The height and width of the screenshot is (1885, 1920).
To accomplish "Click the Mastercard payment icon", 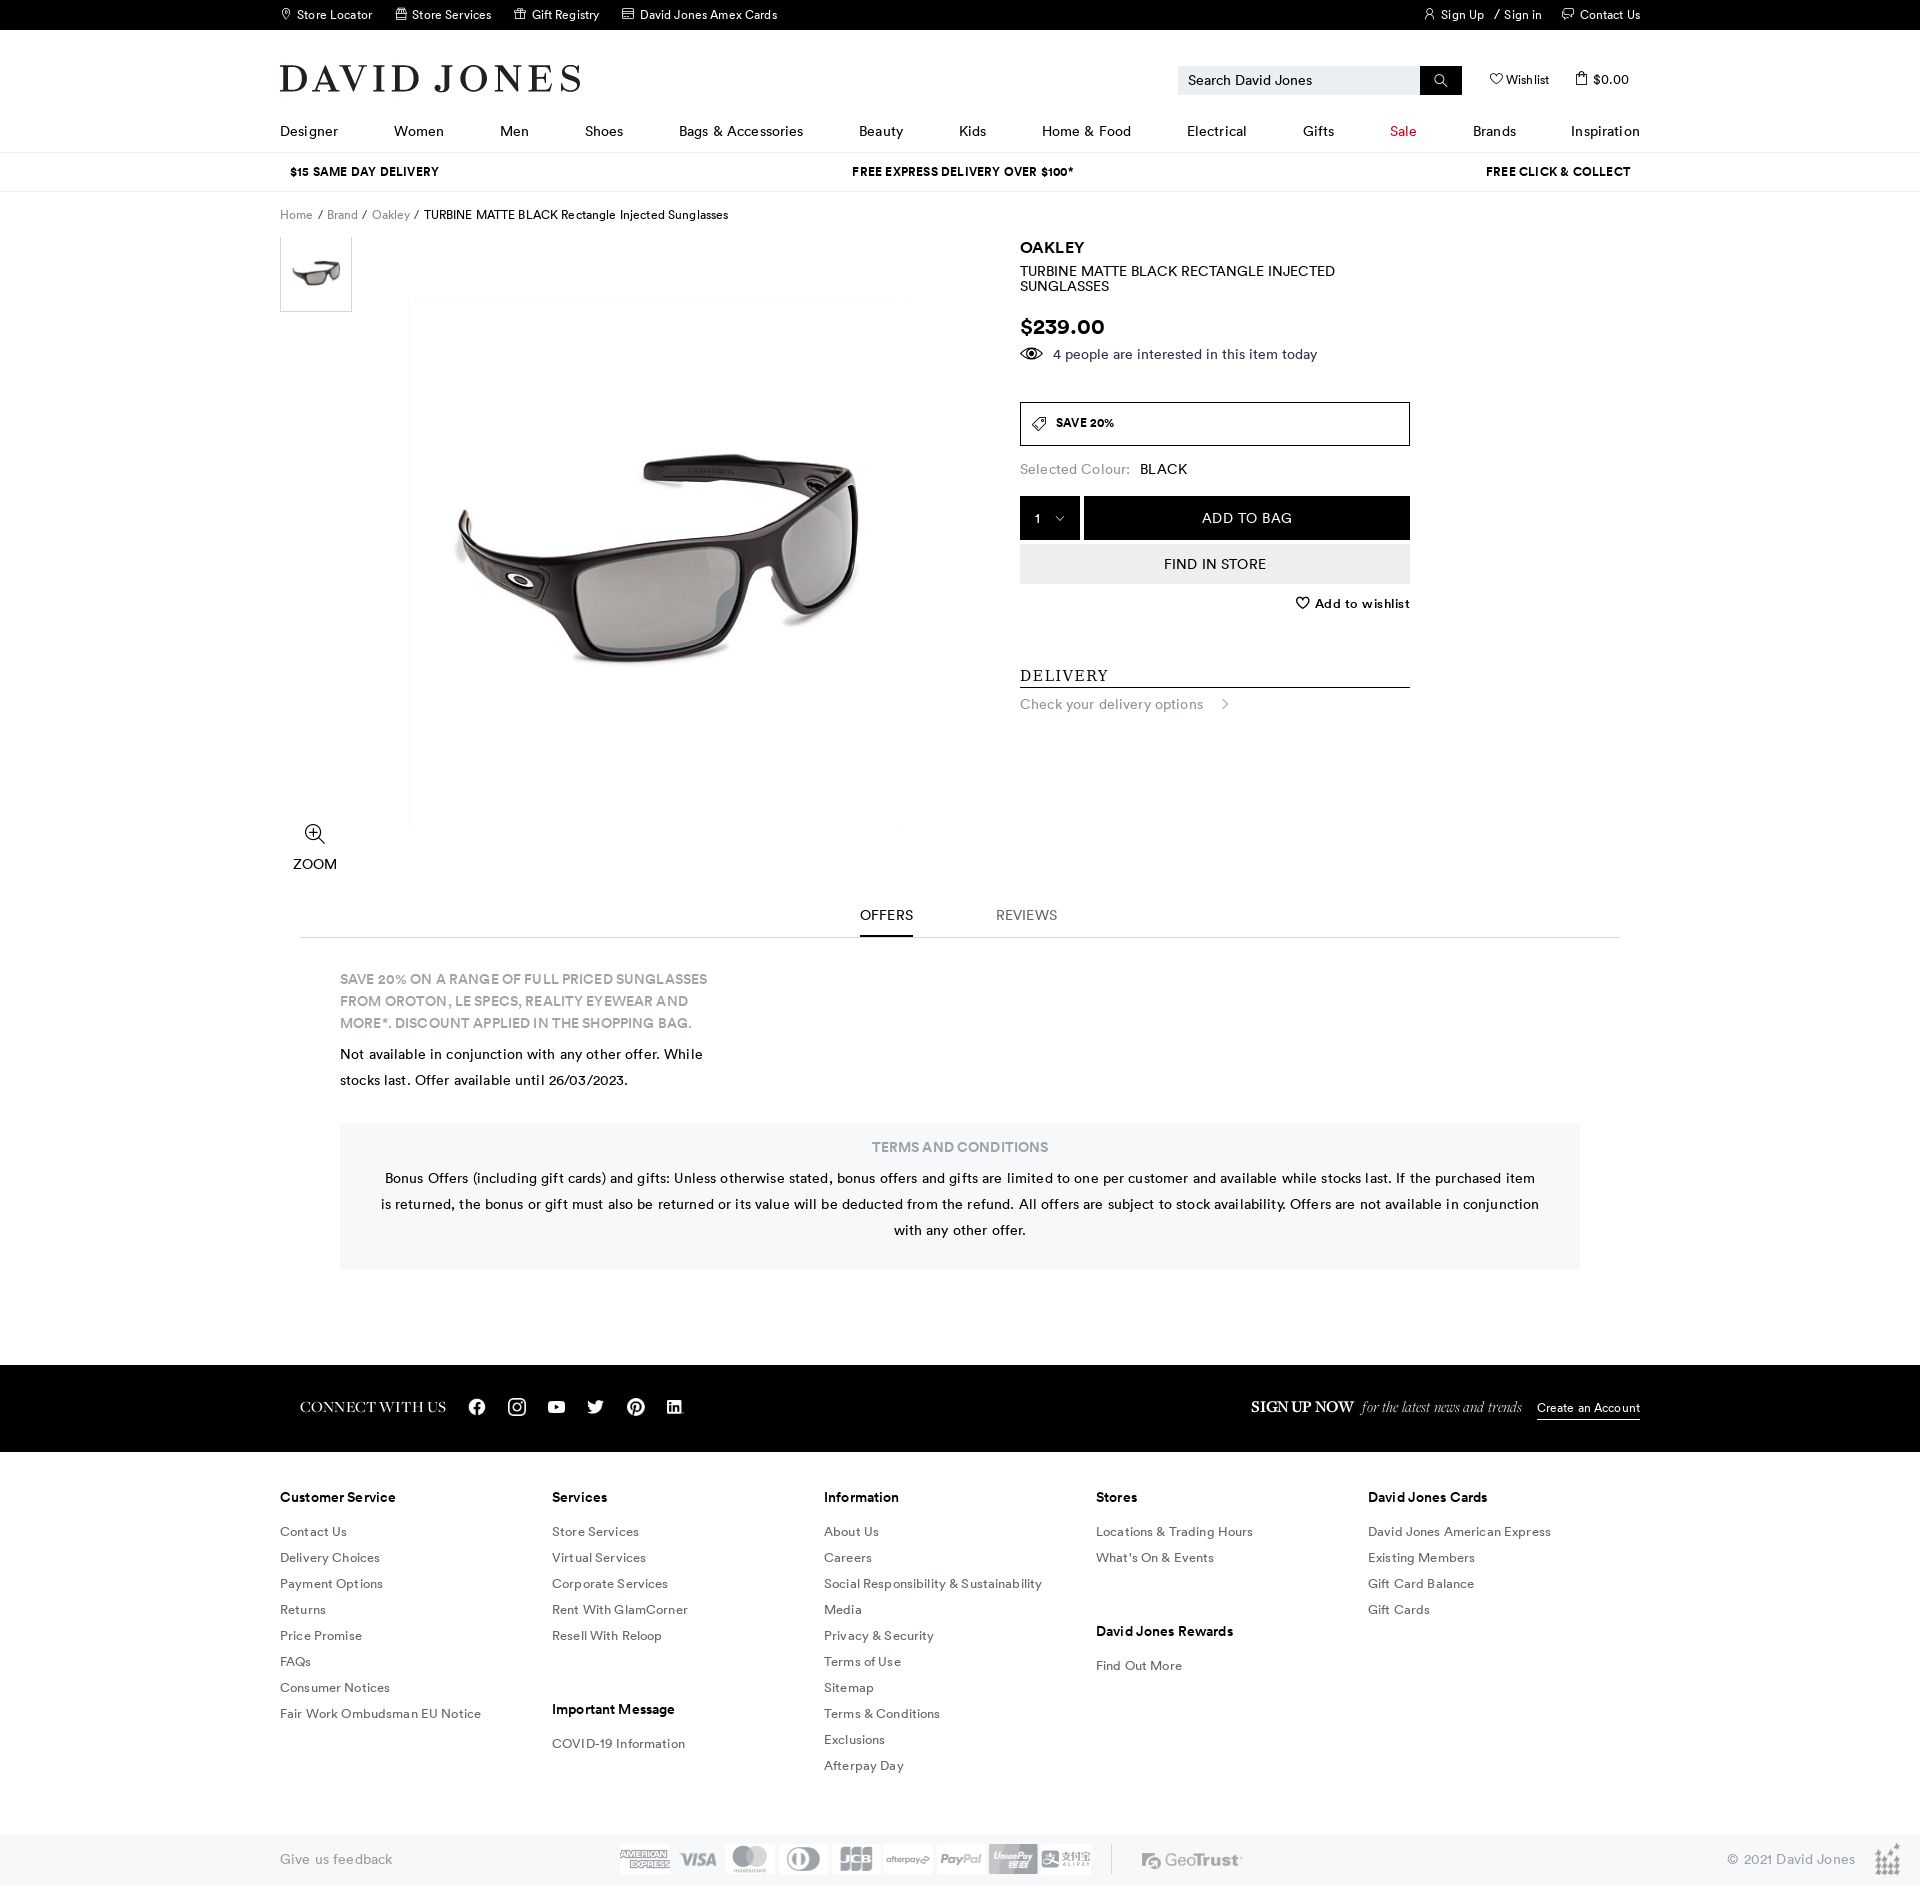I will coord(750,1859).
